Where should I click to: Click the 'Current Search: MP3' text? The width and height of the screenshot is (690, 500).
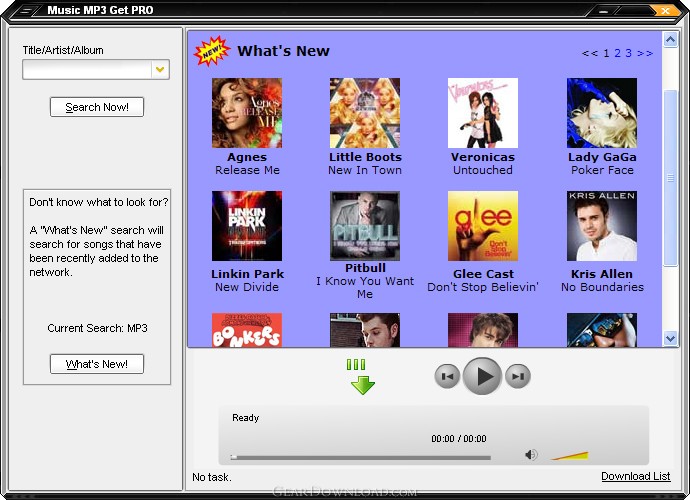(97, 328)
